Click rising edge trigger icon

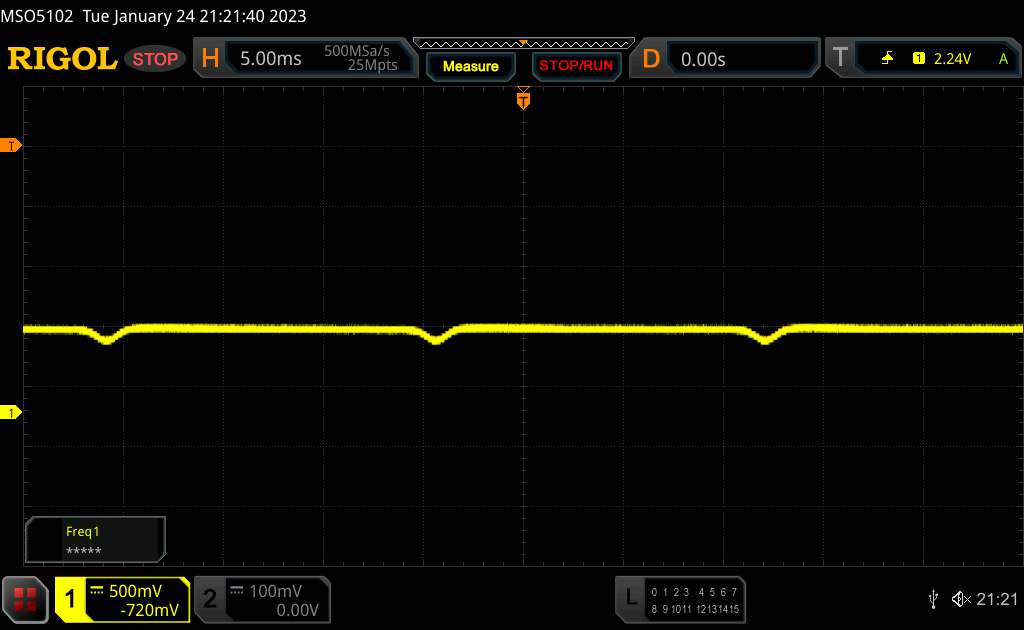coord(887,59)
